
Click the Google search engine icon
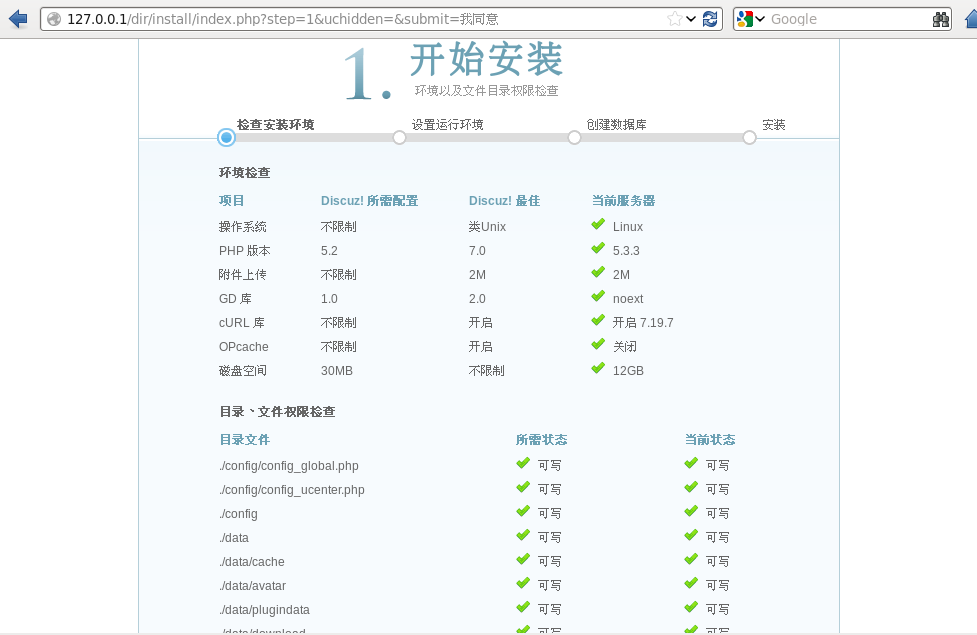click(x=744, y=19)
